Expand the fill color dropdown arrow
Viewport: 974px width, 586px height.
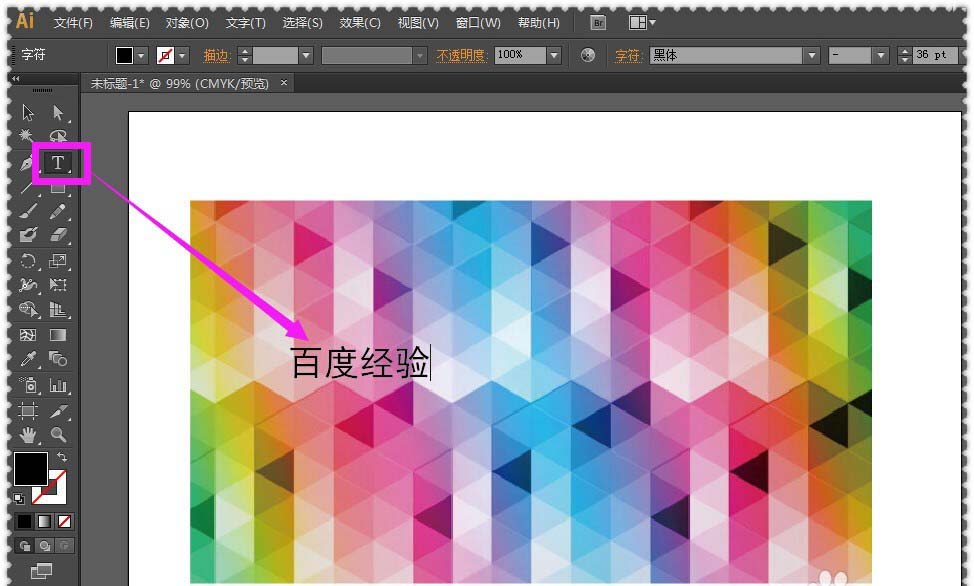tap(141, 55)
